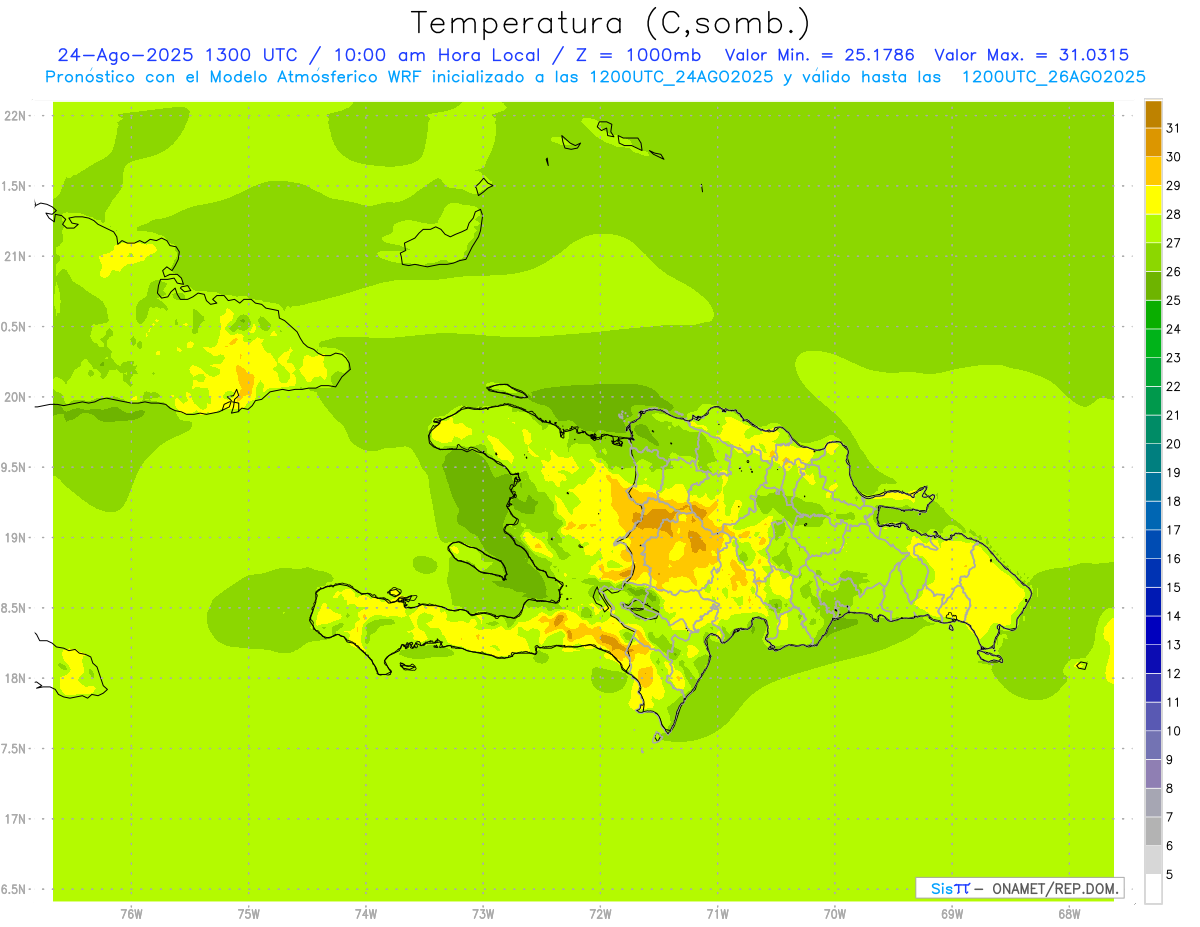Click the legend scale value "5"

click(x=1170, y=875)
